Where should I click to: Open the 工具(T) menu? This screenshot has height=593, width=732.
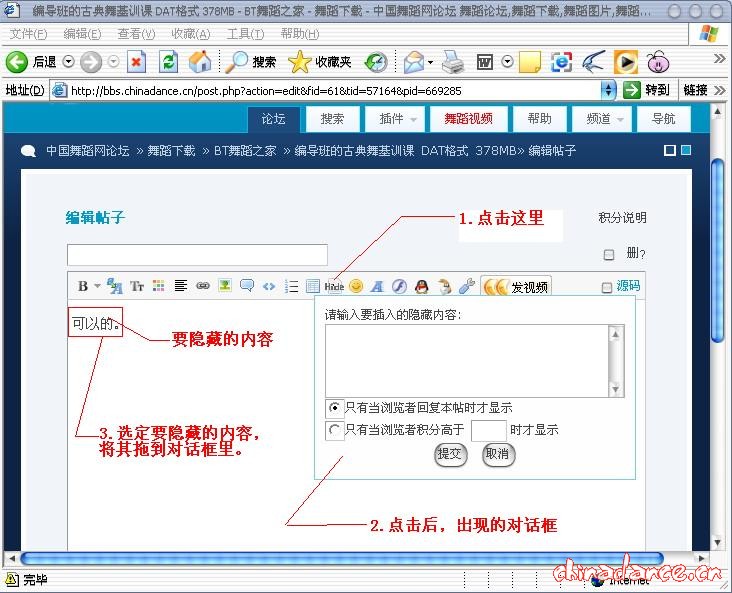click(x=245, y=34)
